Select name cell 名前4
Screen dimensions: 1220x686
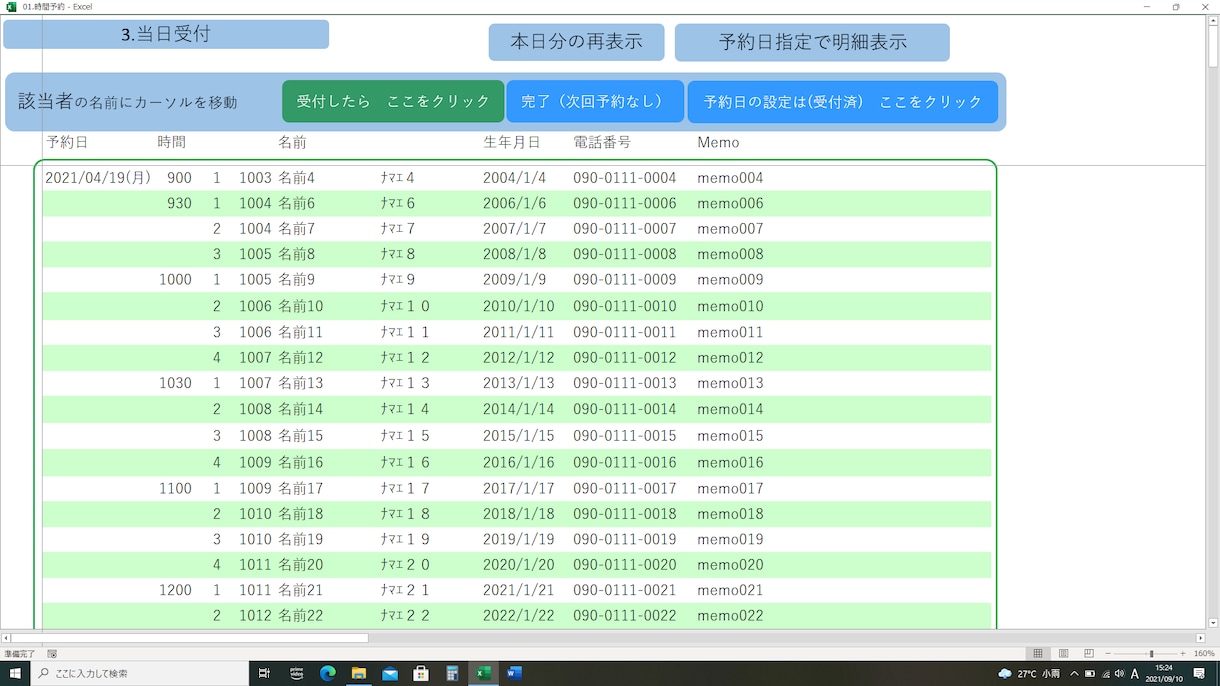pos(296,178)
